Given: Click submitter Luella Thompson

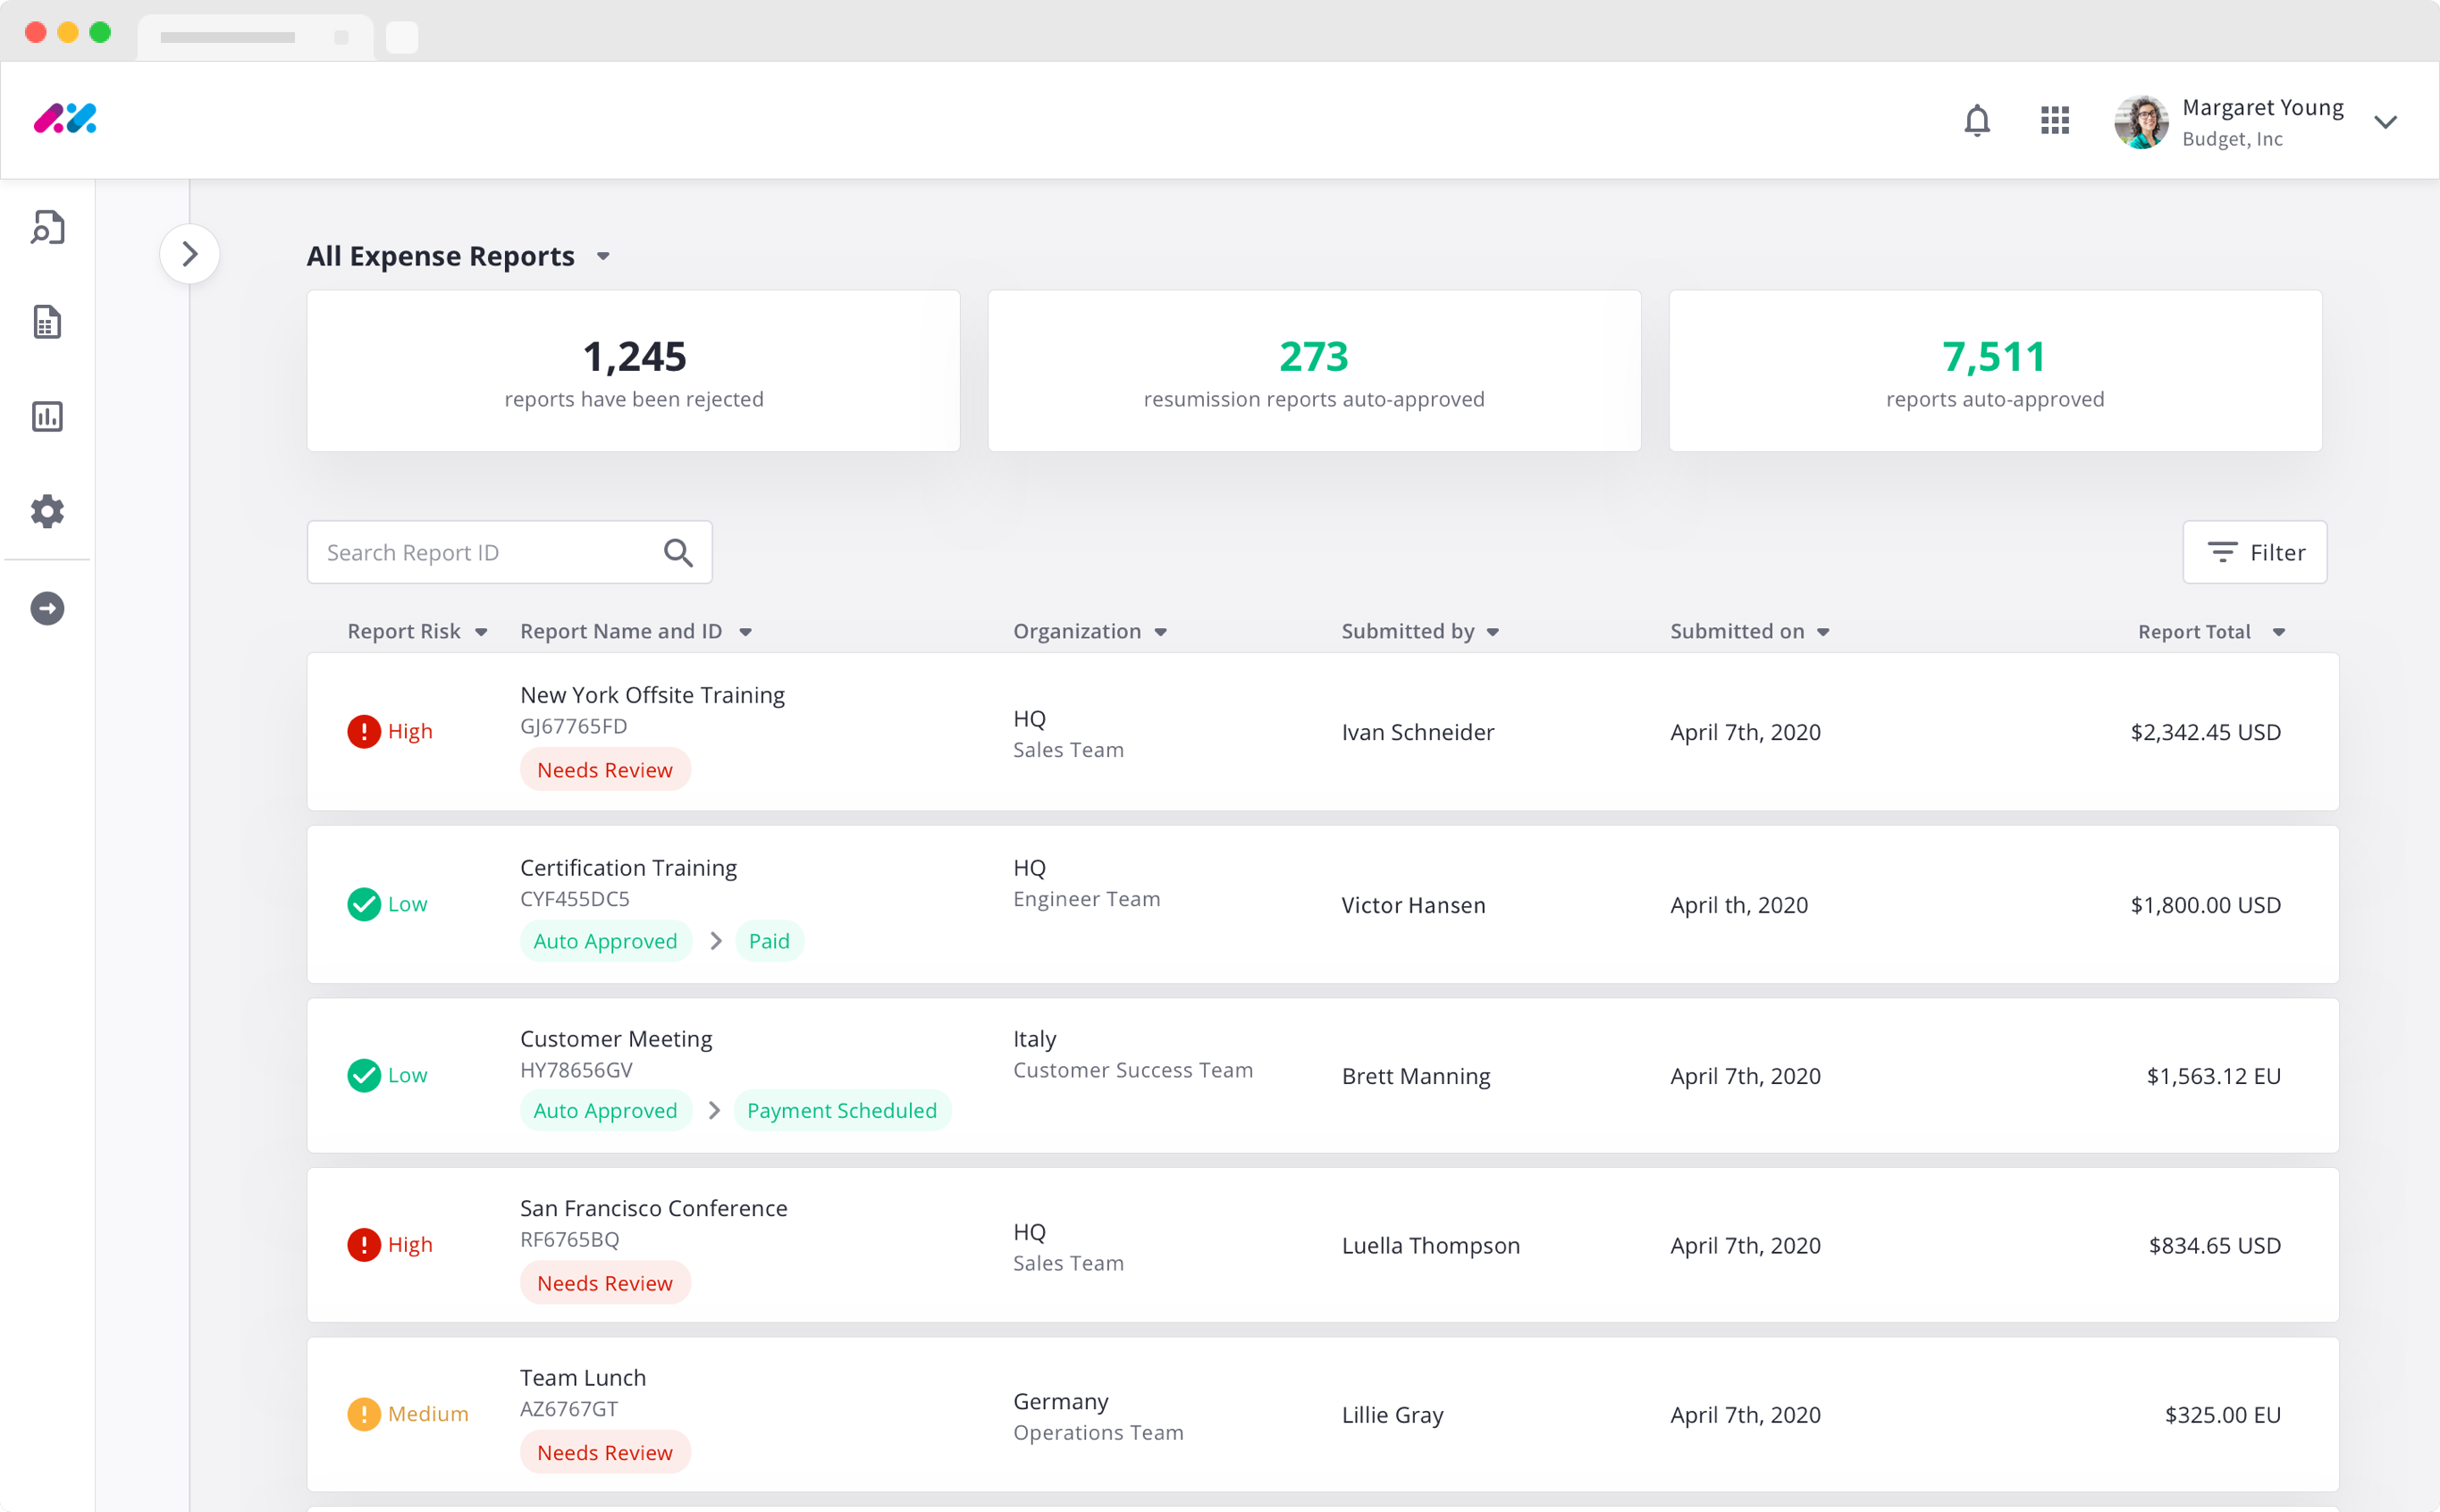Looking at the screenshot, I should [1431, 1246].
